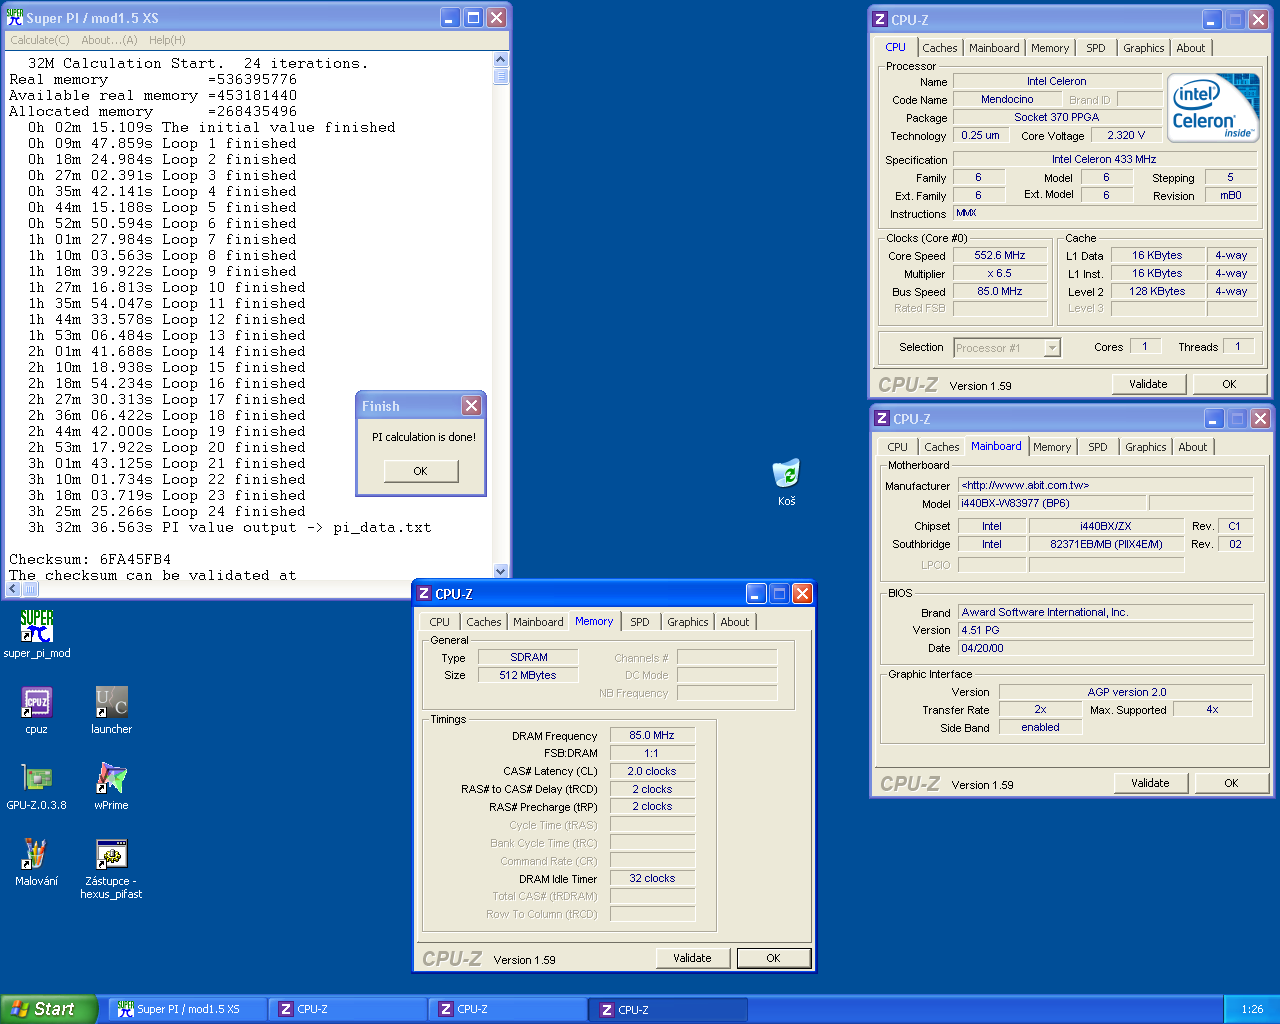The width and height of the screenshot is (1280, 1024).
Task: Click Super PI scrollbar up arrow
Action: pyautogui.click(x=501, y=59)
